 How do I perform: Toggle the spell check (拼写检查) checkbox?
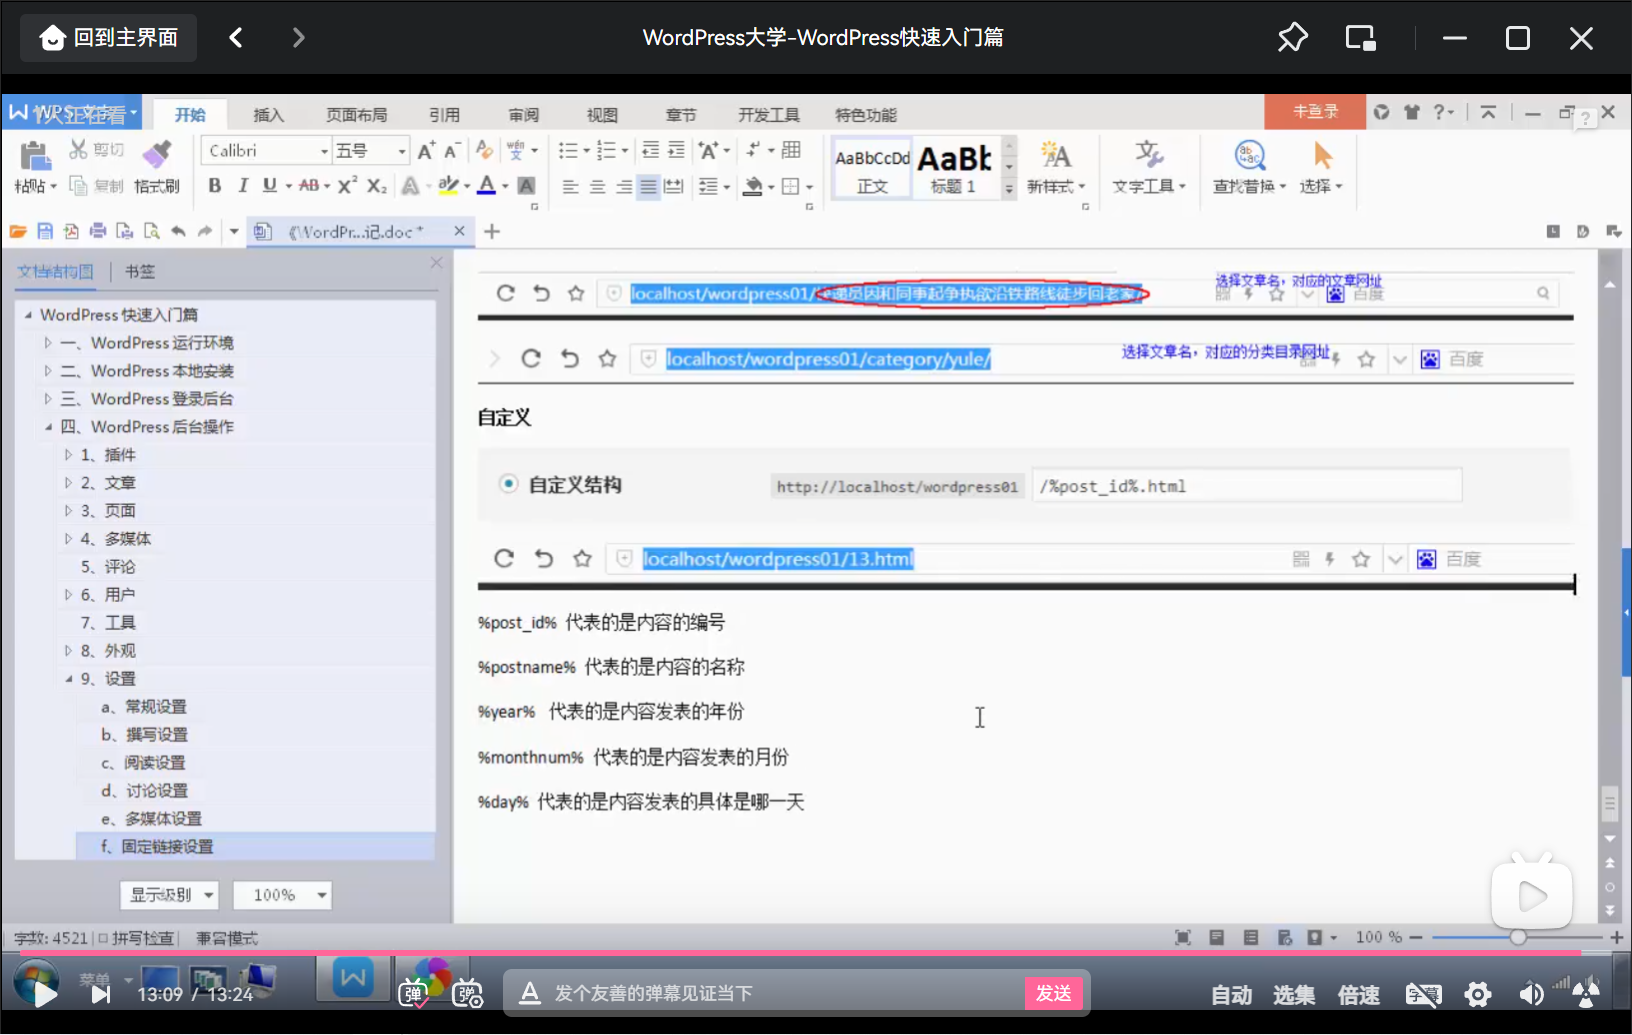pos(103,938)
